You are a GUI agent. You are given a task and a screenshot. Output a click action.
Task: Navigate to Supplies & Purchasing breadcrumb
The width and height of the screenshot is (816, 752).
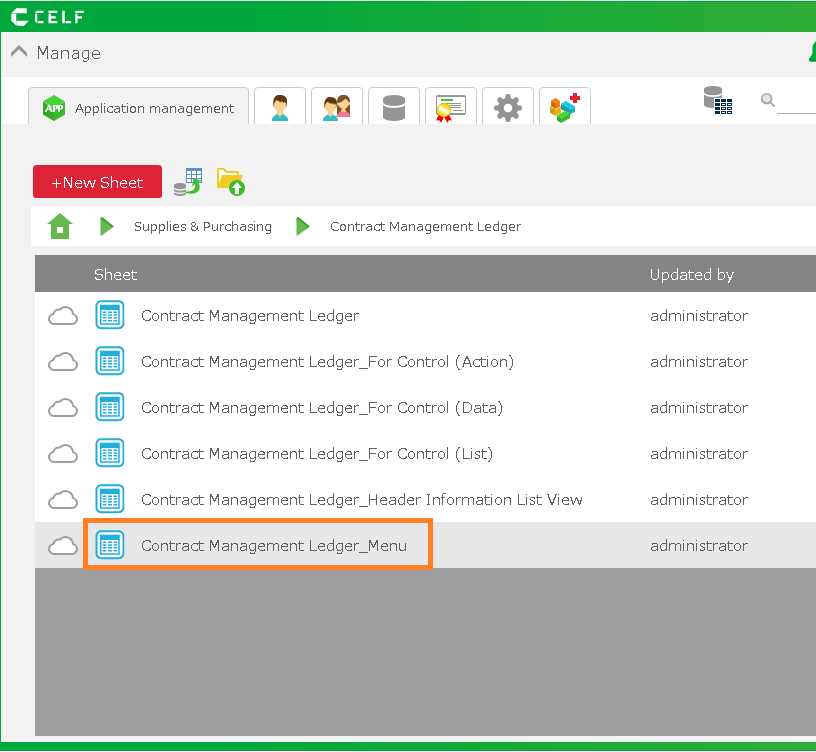tap(203, 227)
